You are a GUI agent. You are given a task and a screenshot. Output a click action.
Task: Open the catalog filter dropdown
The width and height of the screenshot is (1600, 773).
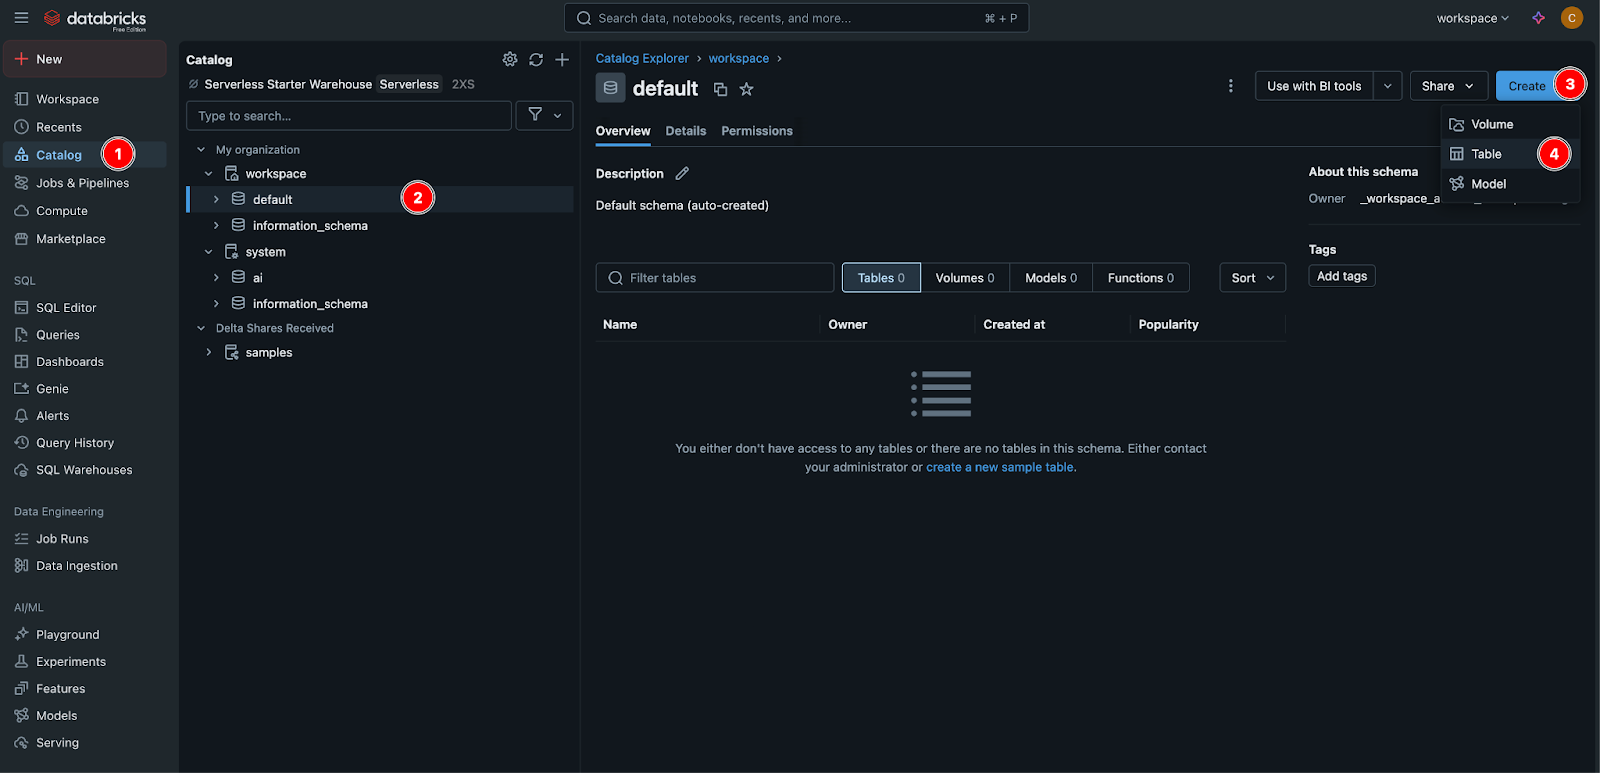(x=544, y=115)
